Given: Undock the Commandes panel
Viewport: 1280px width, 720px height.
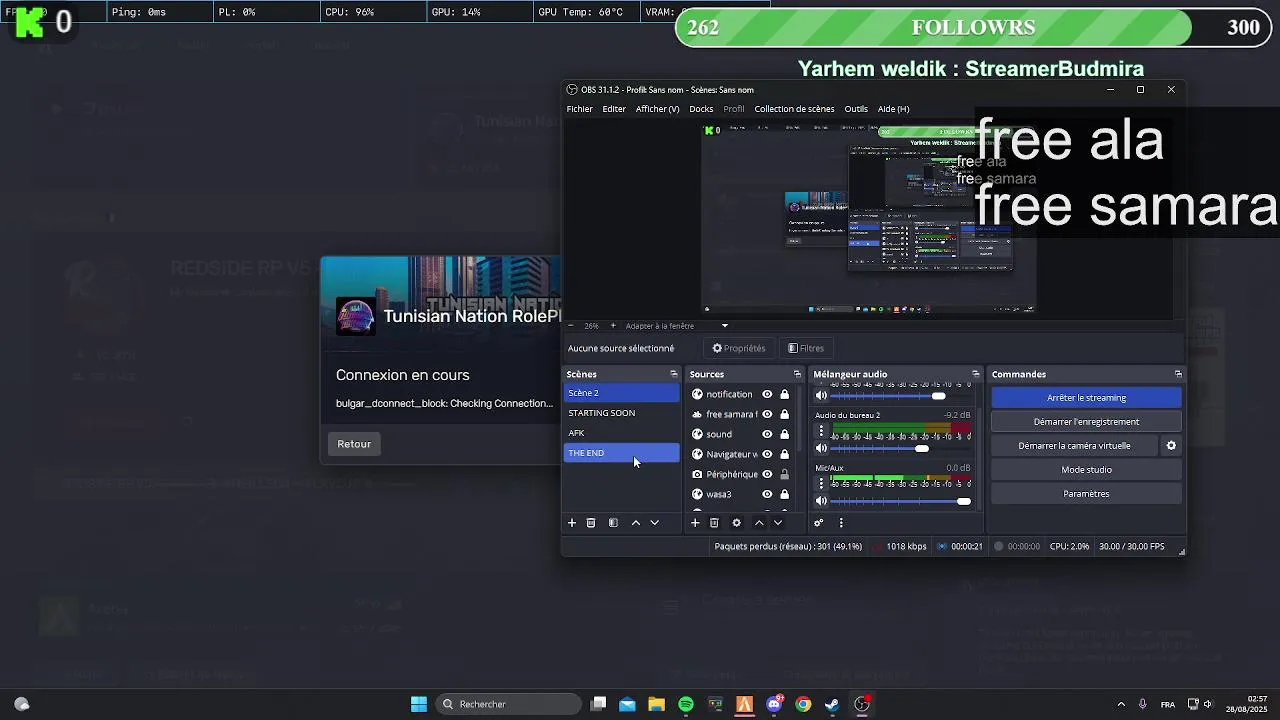Looking at the screenshot, I should coord(1178,374).
